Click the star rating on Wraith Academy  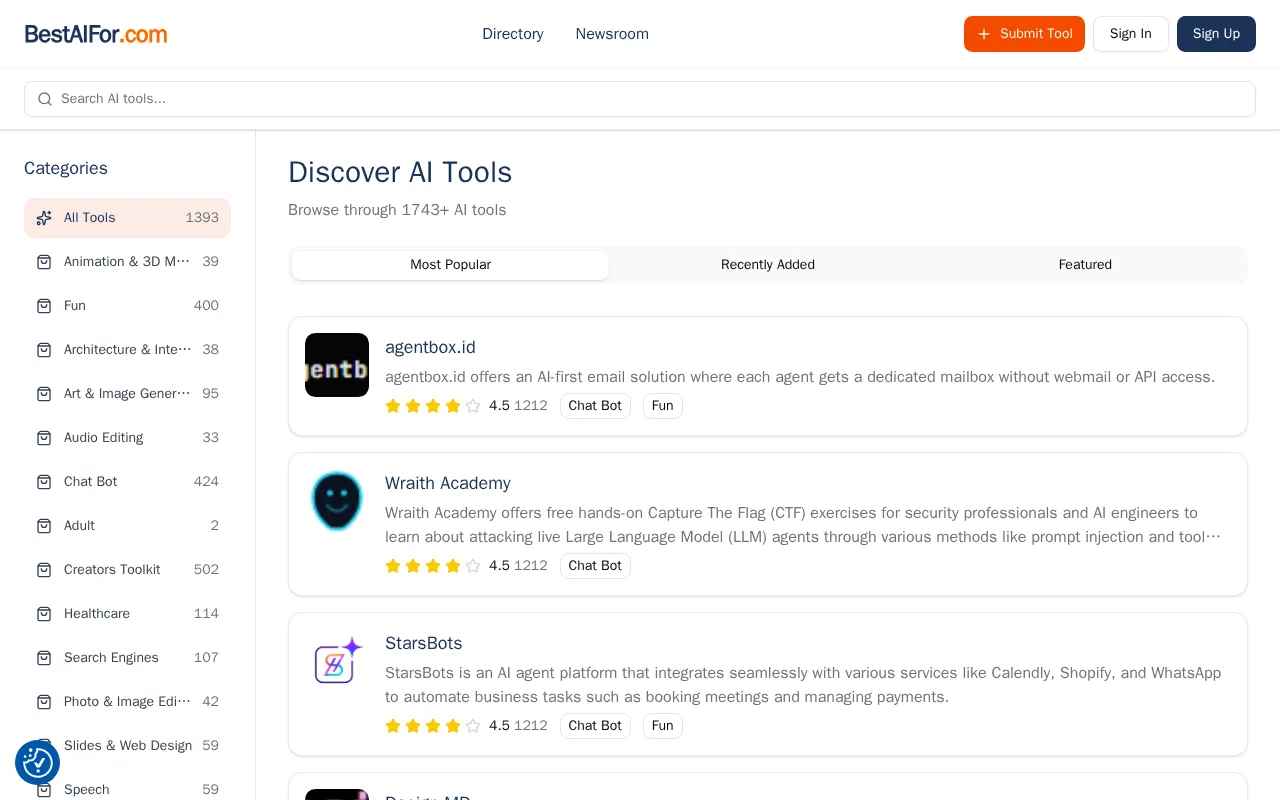coord(433,566)
